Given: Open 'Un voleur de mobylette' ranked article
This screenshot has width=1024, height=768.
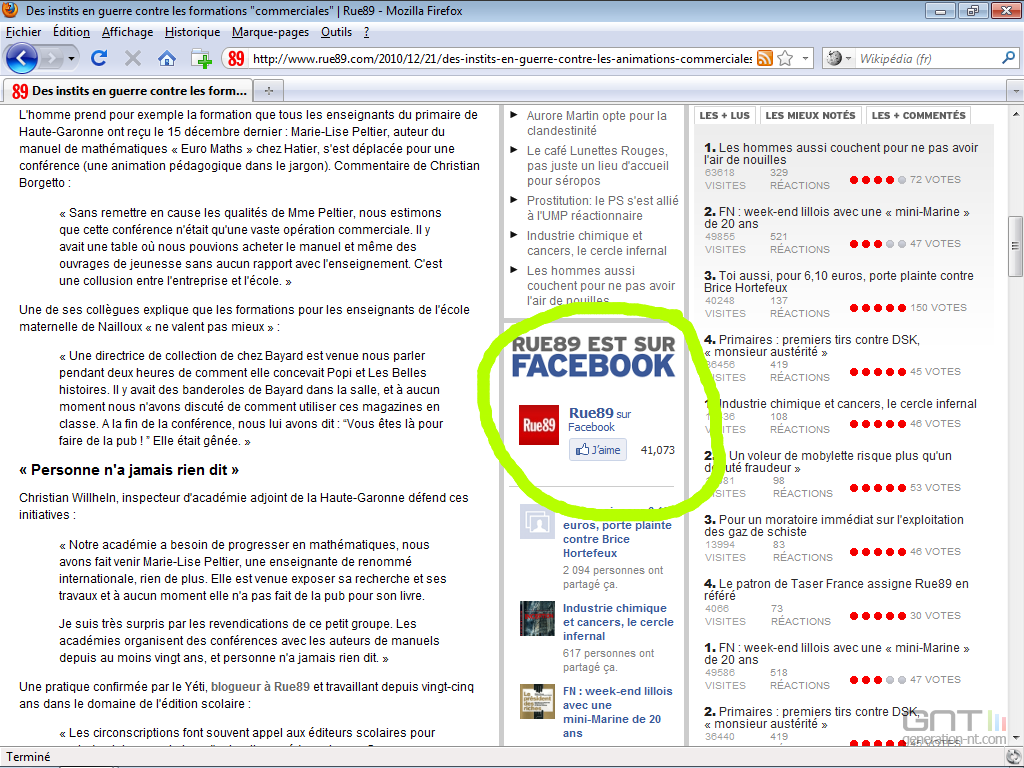Looking at the screenshot, I should [827, 462].
